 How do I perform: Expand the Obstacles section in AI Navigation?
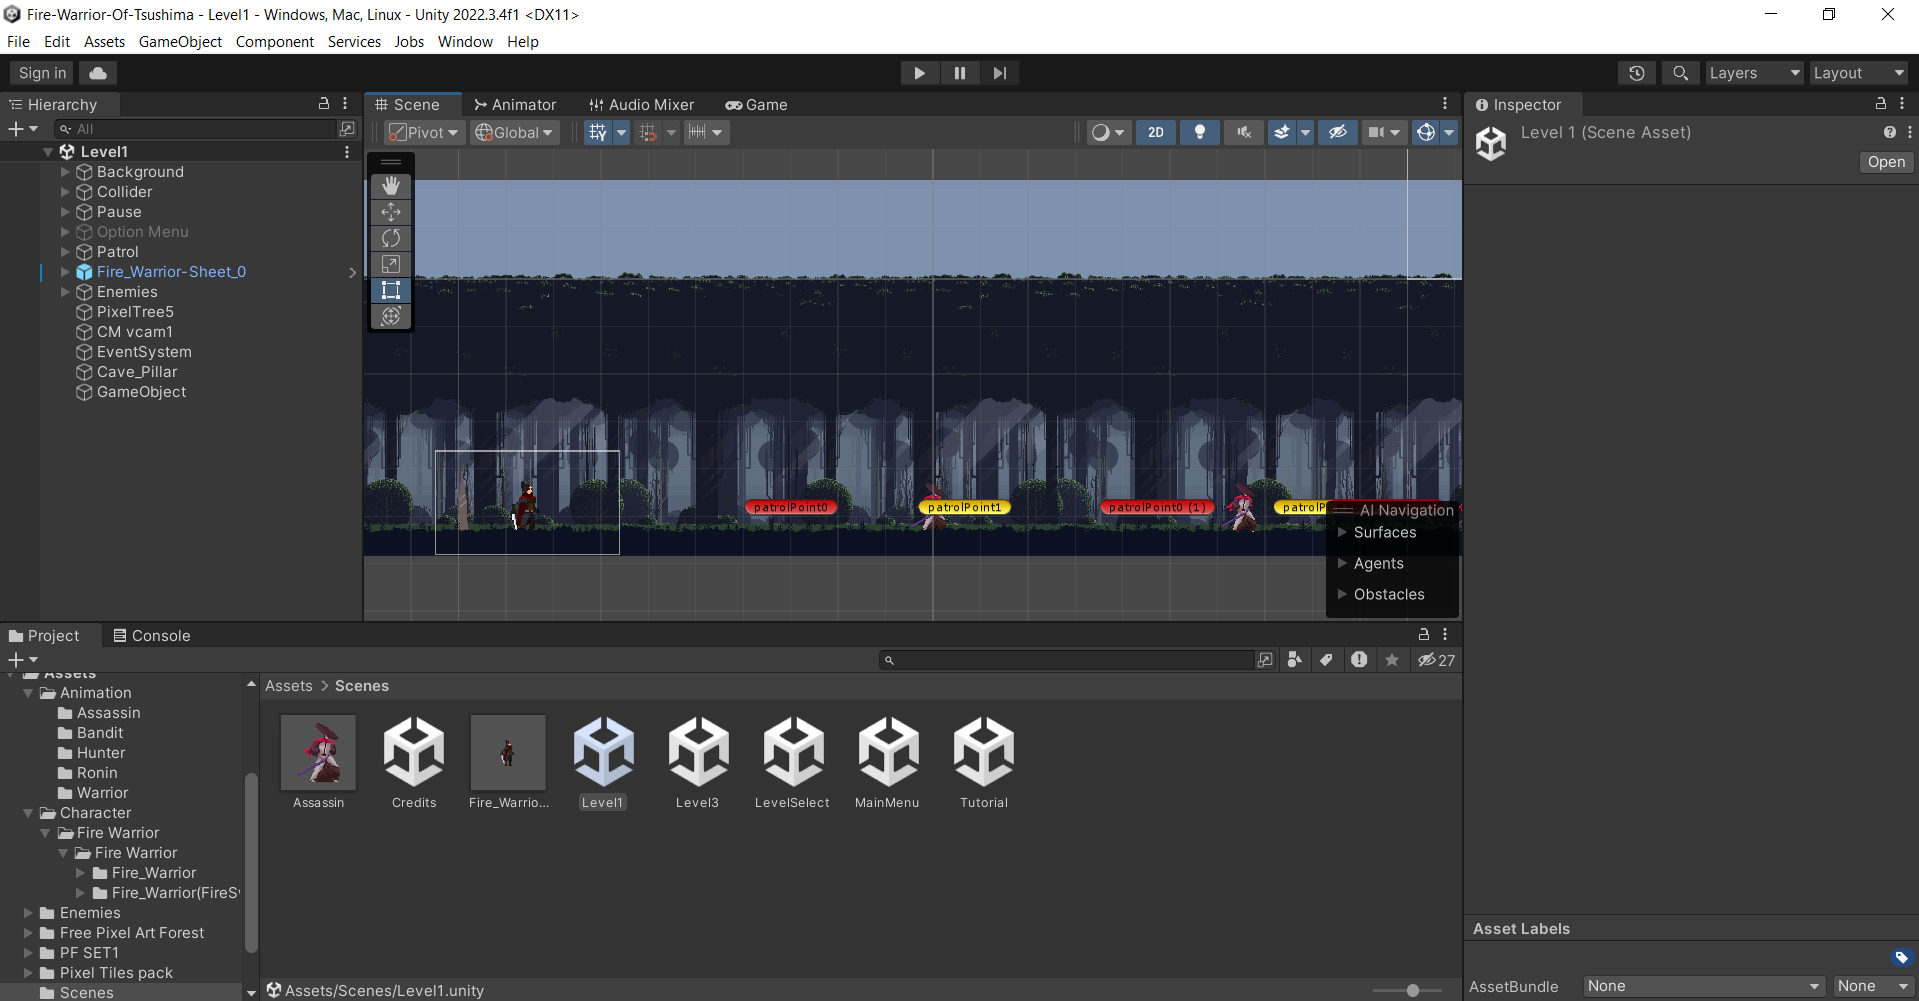click(x=1342, y=595)
